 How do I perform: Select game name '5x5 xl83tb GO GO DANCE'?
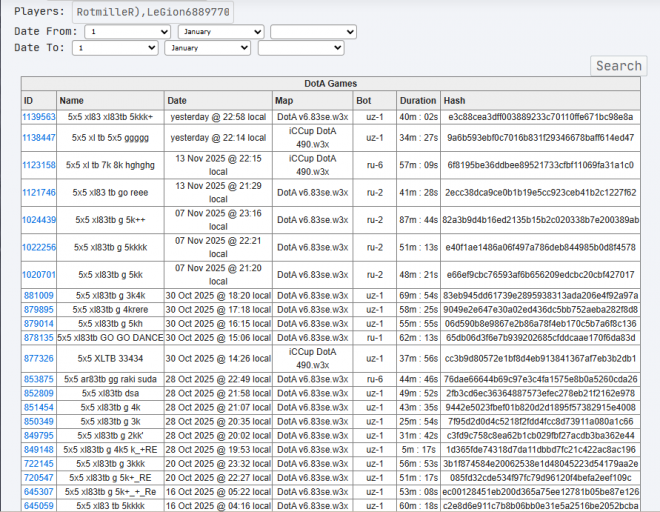click(x=110, y=338)
